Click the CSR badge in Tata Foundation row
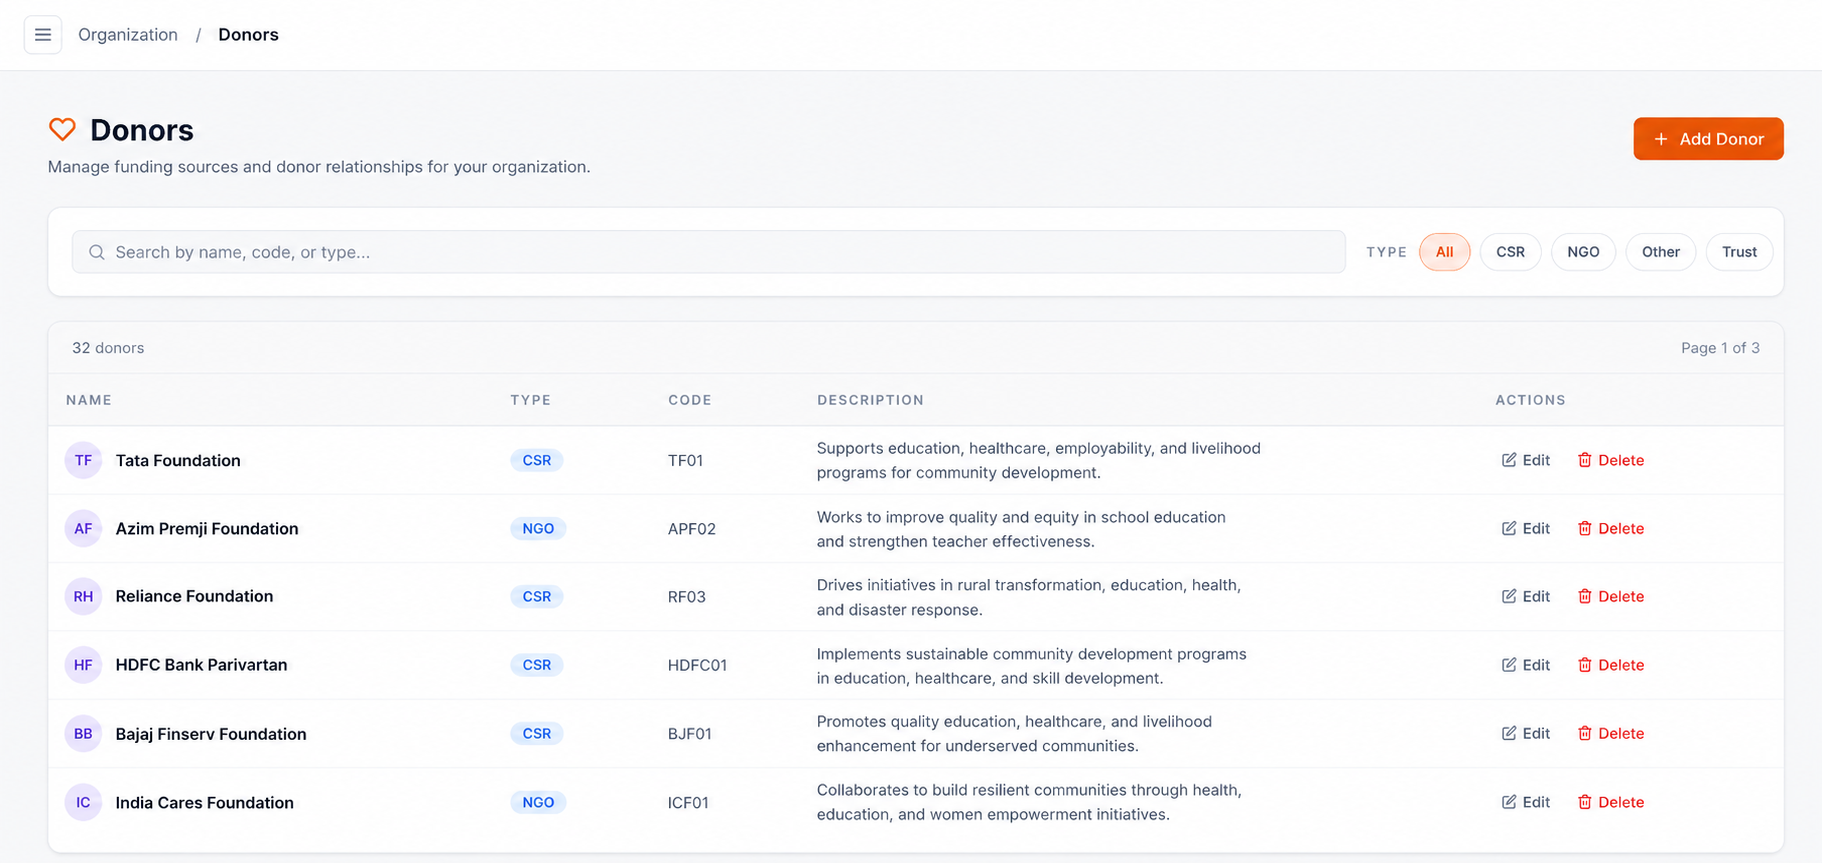Viewport: 1822px width, 863px height. click(x=537, y=460)
